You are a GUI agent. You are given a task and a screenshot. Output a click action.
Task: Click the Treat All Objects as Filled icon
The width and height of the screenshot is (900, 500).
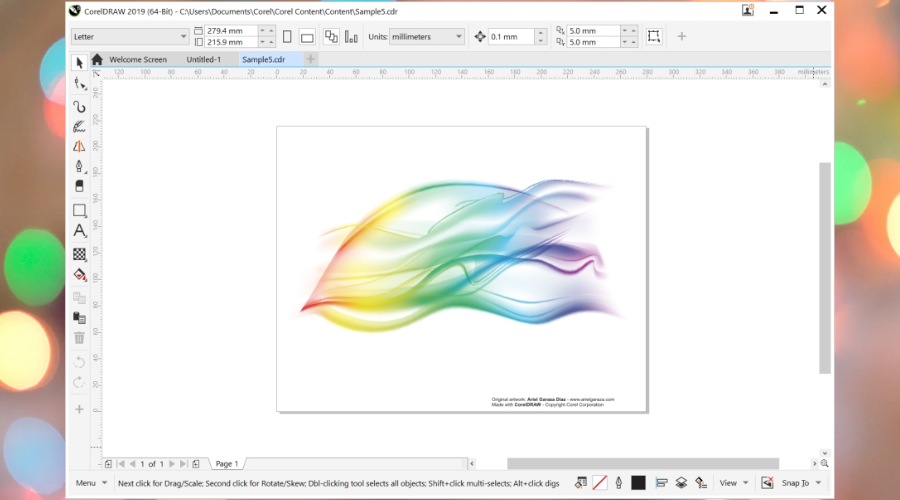(x=654, y=36)
